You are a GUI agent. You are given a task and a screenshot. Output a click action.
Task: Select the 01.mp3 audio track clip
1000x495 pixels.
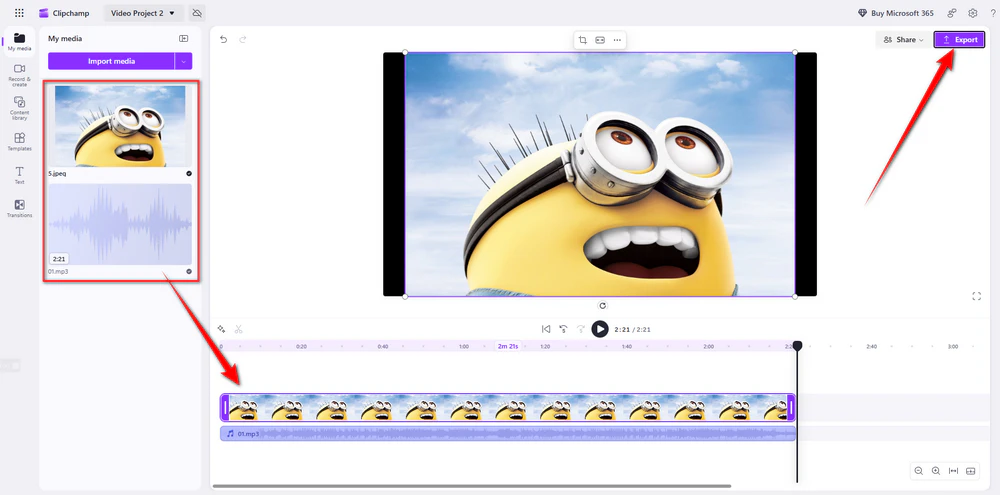tap(508, 434)
